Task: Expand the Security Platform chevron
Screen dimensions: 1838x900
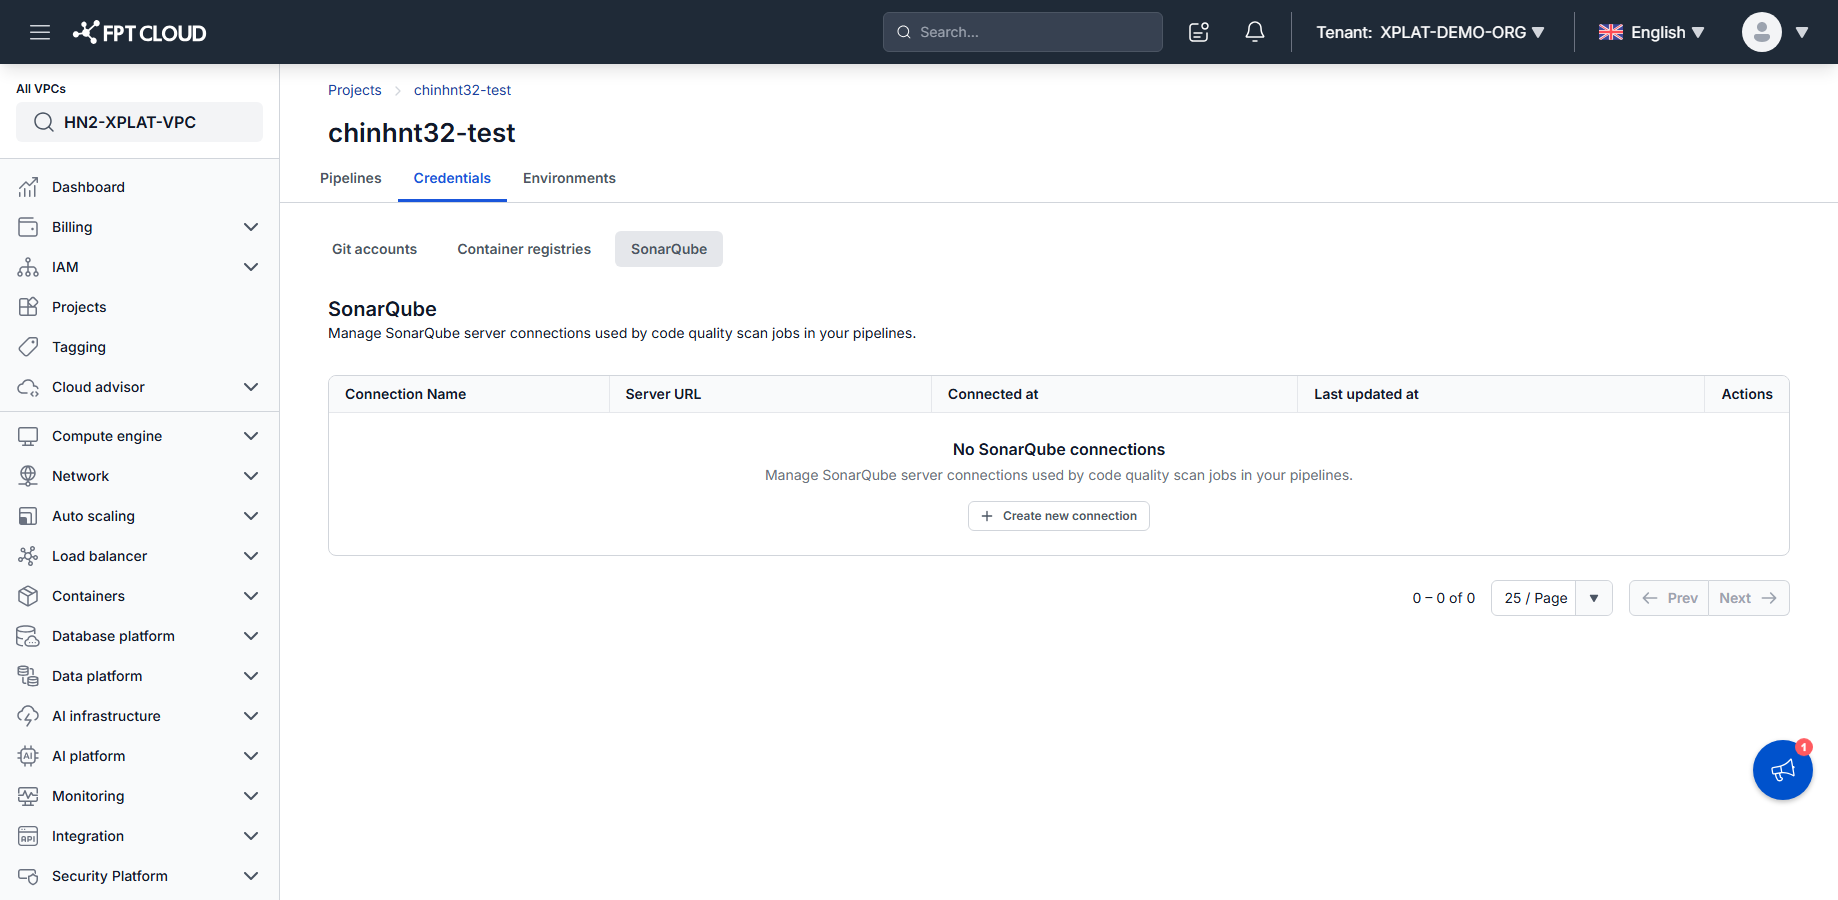Action: [x=251, y=876]
